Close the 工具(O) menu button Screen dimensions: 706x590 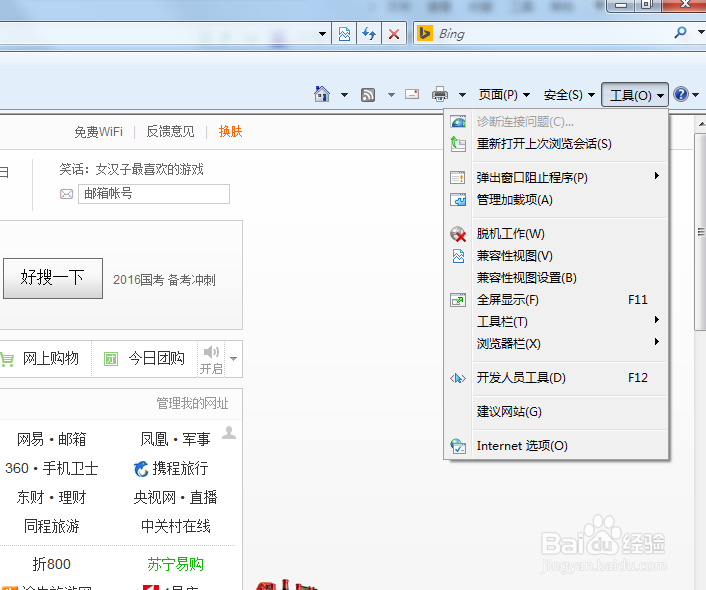pos(635,95)
